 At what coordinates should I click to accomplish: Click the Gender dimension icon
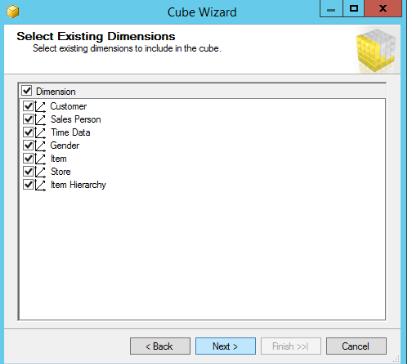[40, 146]
